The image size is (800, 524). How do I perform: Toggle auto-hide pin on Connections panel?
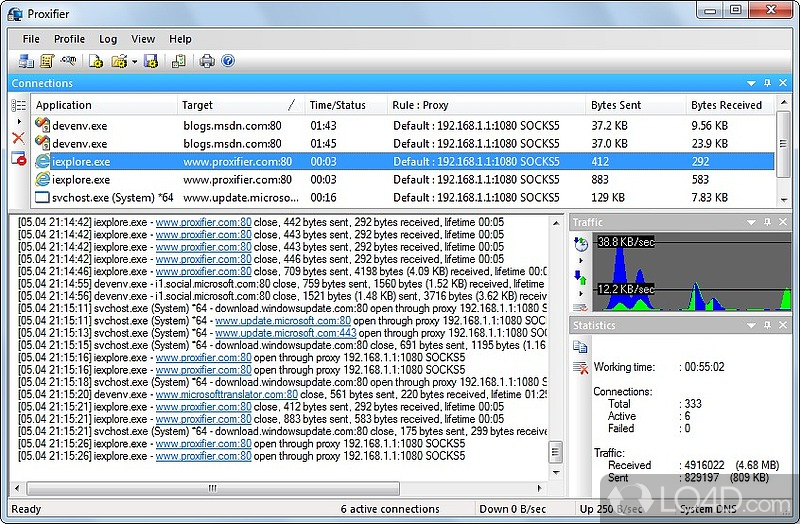767,83
